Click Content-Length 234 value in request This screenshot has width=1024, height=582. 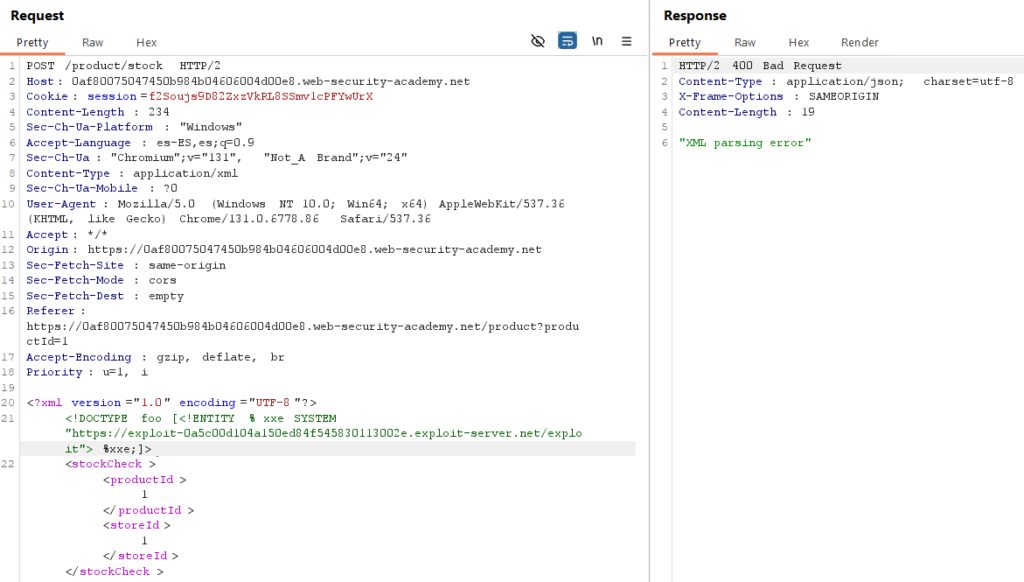pos(159,112)
